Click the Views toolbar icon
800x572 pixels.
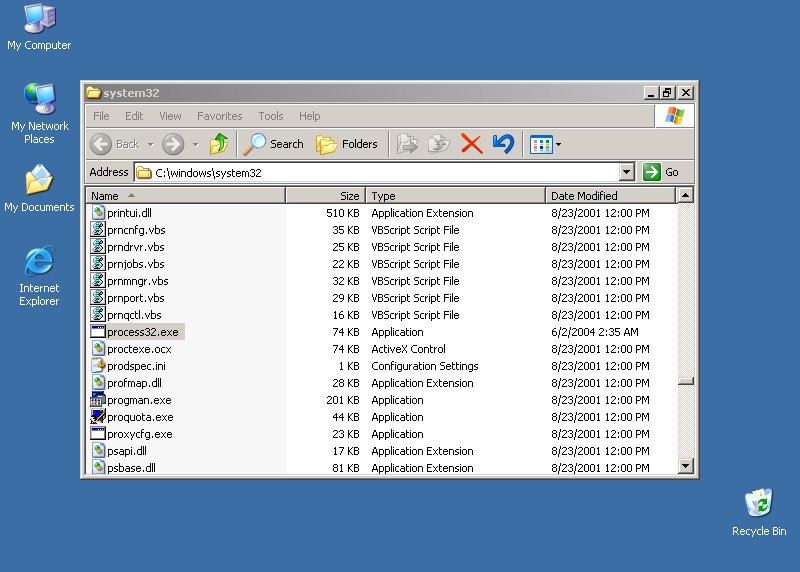click(541, 145)
